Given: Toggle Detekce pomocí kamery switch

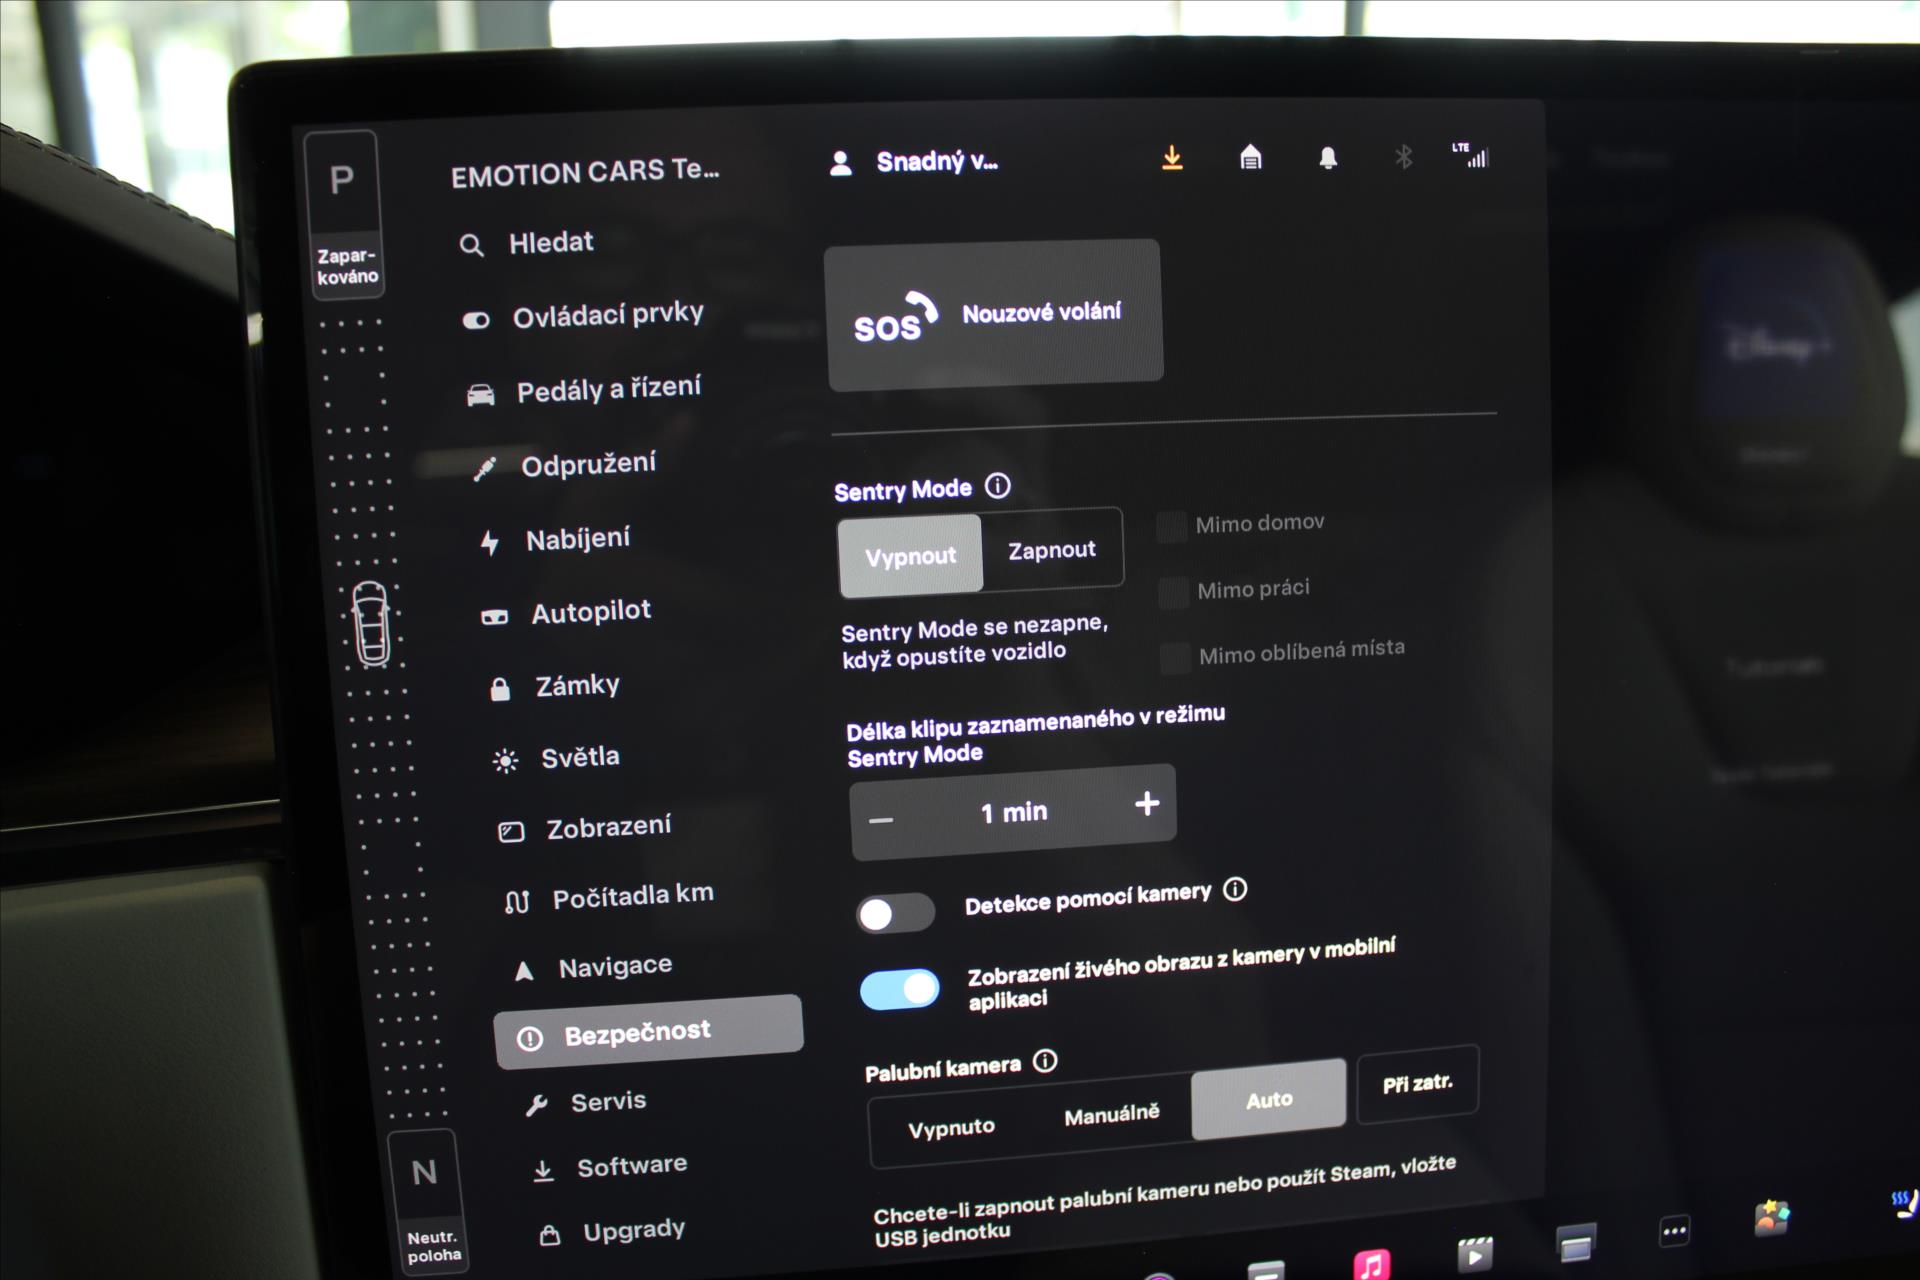Looking at the screenshot, I should (895, 913).
